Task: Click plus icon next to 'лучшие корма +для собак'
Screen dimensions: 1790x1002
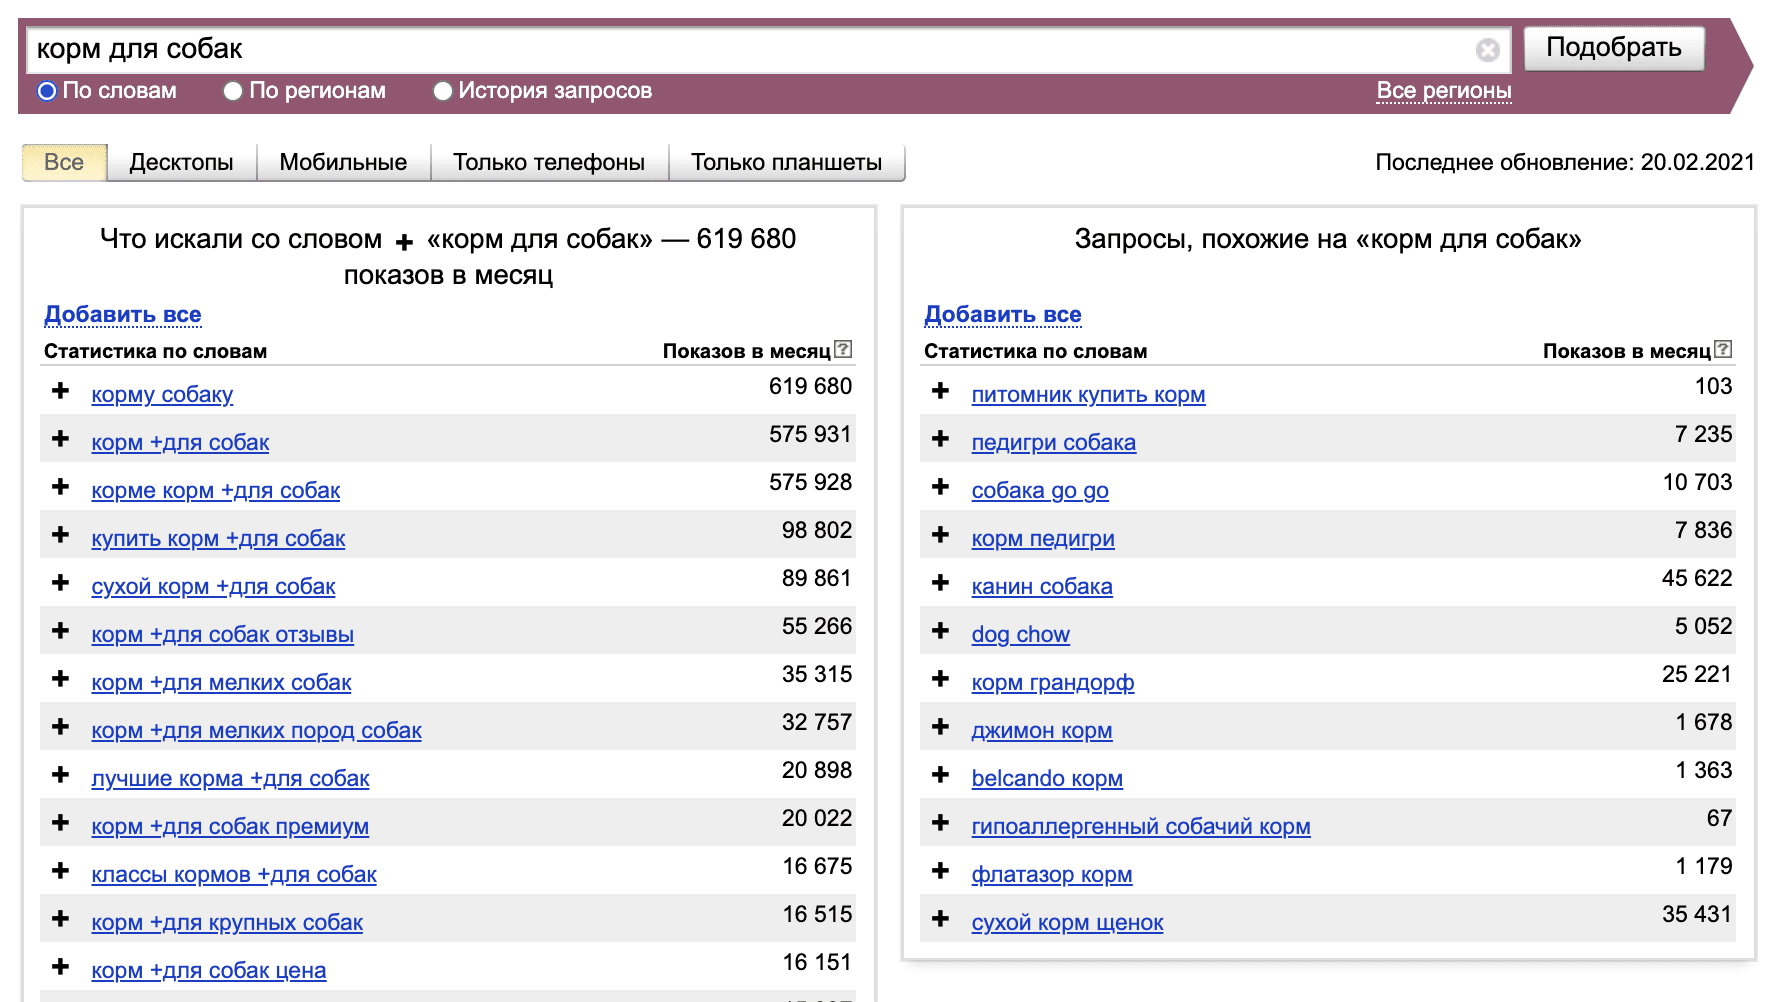Action: click(x=61, y=775)
